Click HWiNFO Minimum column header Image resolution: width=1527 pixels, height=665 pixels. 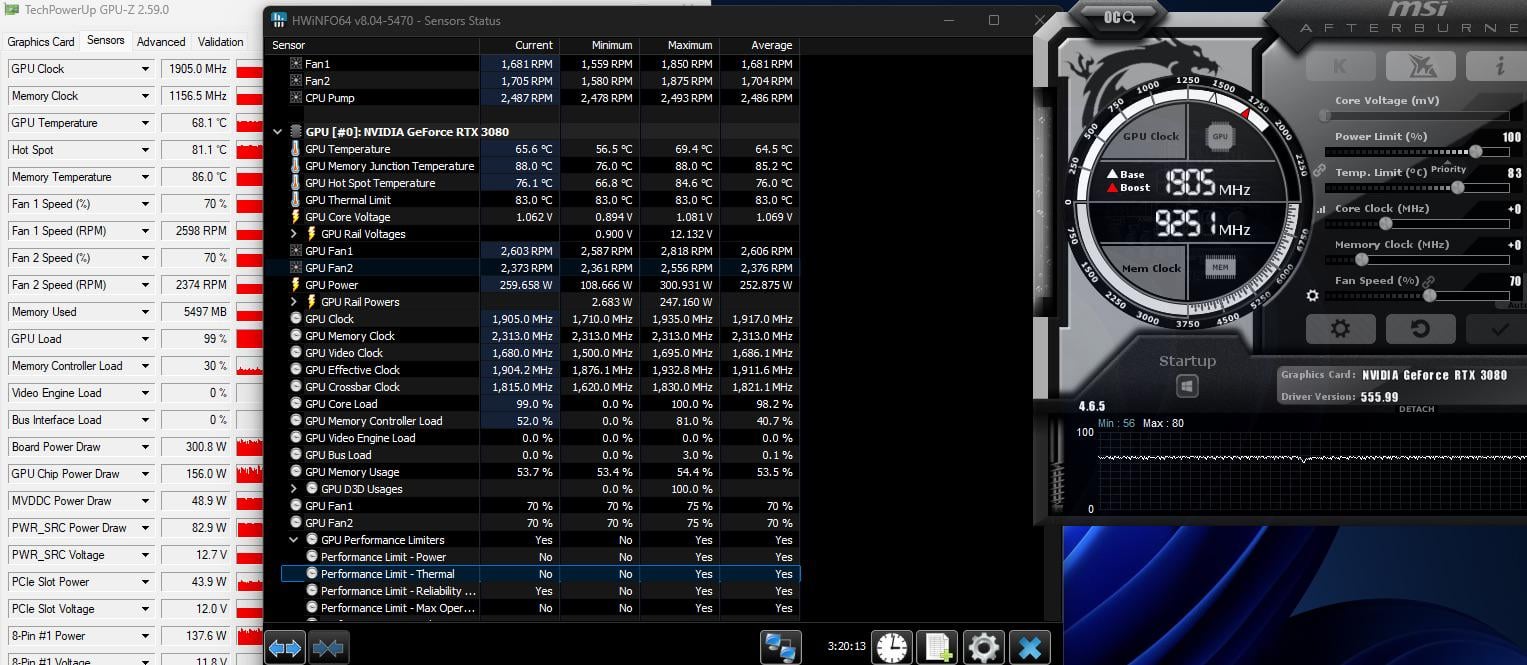coord(600,45)
